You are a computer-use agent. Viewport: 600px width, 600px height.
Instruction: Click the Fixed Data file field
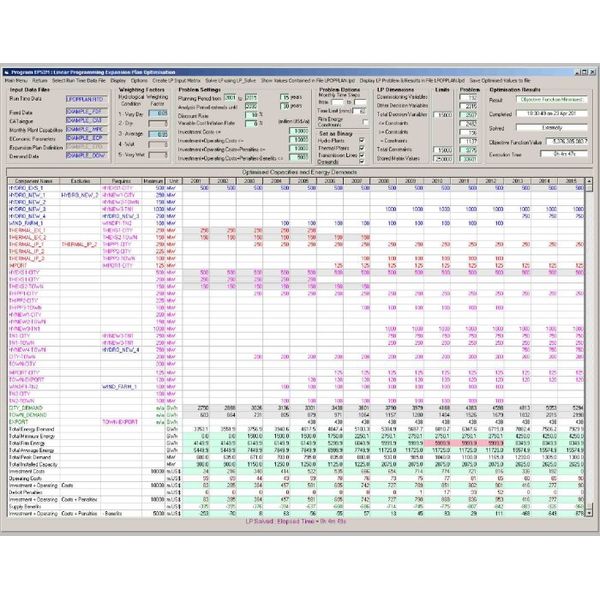pos(87,112)
